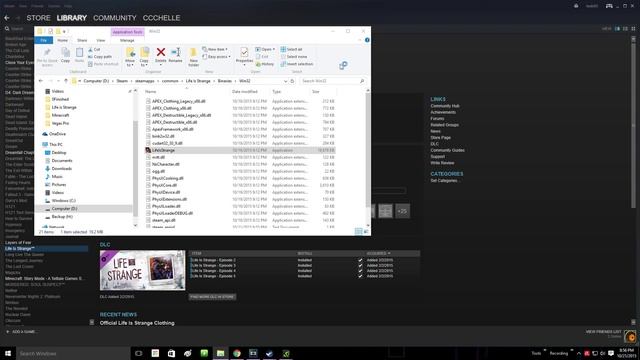Click the Paste icon in Clipboard group
This screenshot has width=640, height=360.
point(79,52)
